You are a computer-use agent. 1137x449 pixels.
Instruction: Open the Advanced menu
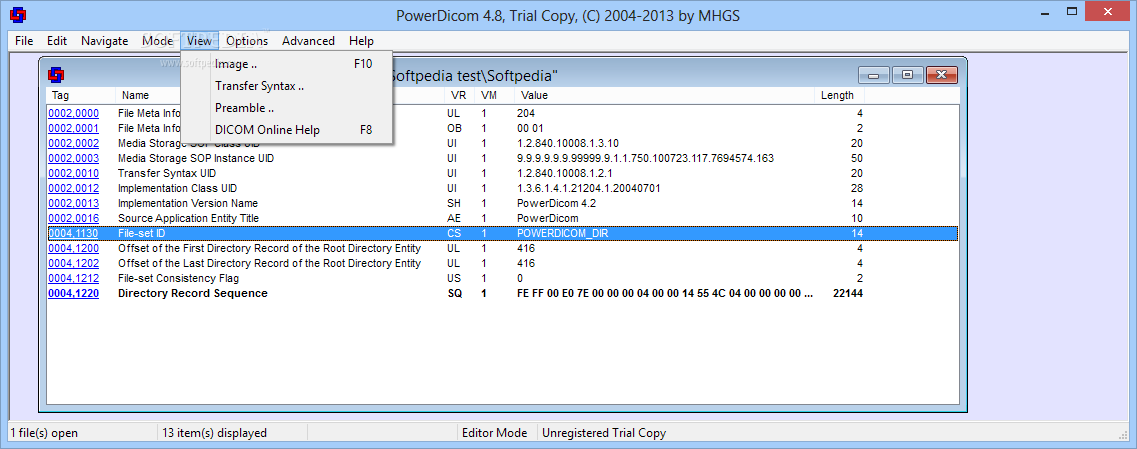308,41
